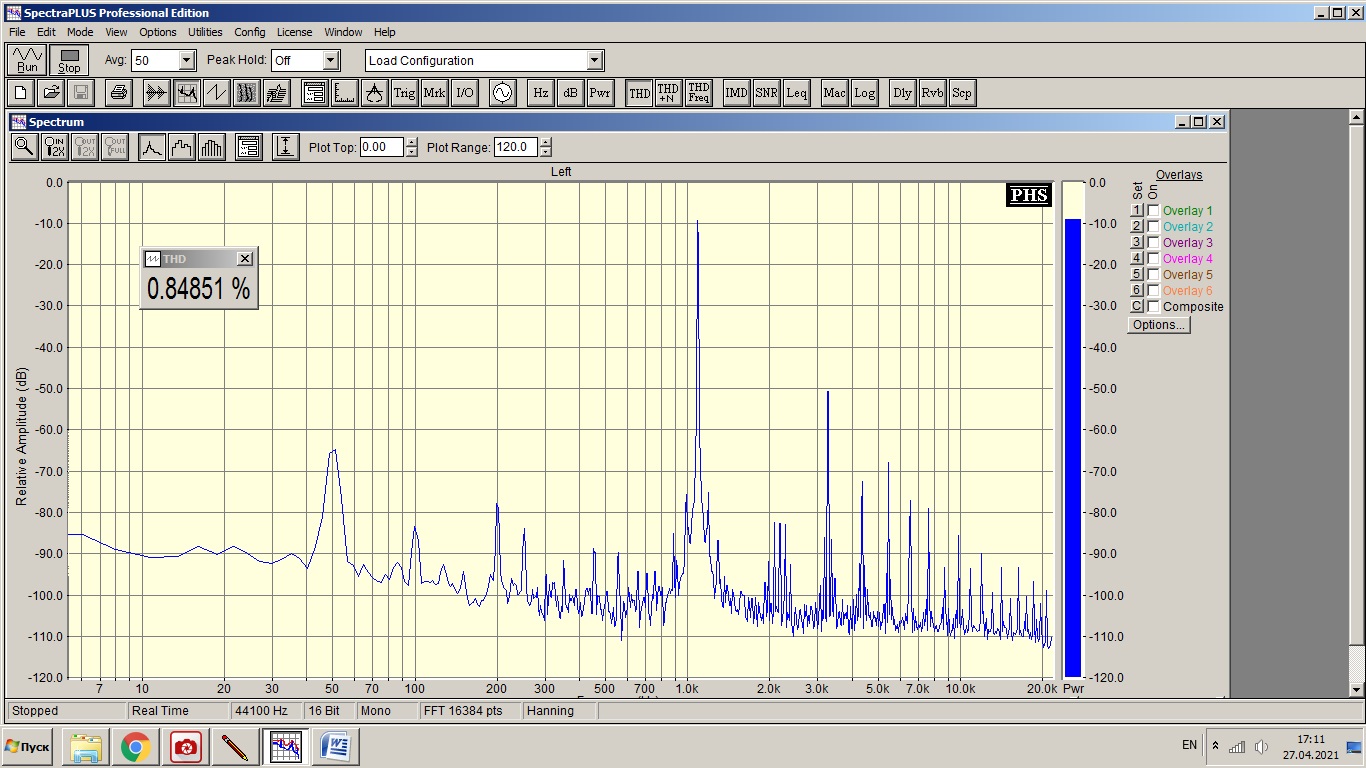Click the overlay Options... button
The width and height of the screenshot is (1366, 768).
(1159, 325)
